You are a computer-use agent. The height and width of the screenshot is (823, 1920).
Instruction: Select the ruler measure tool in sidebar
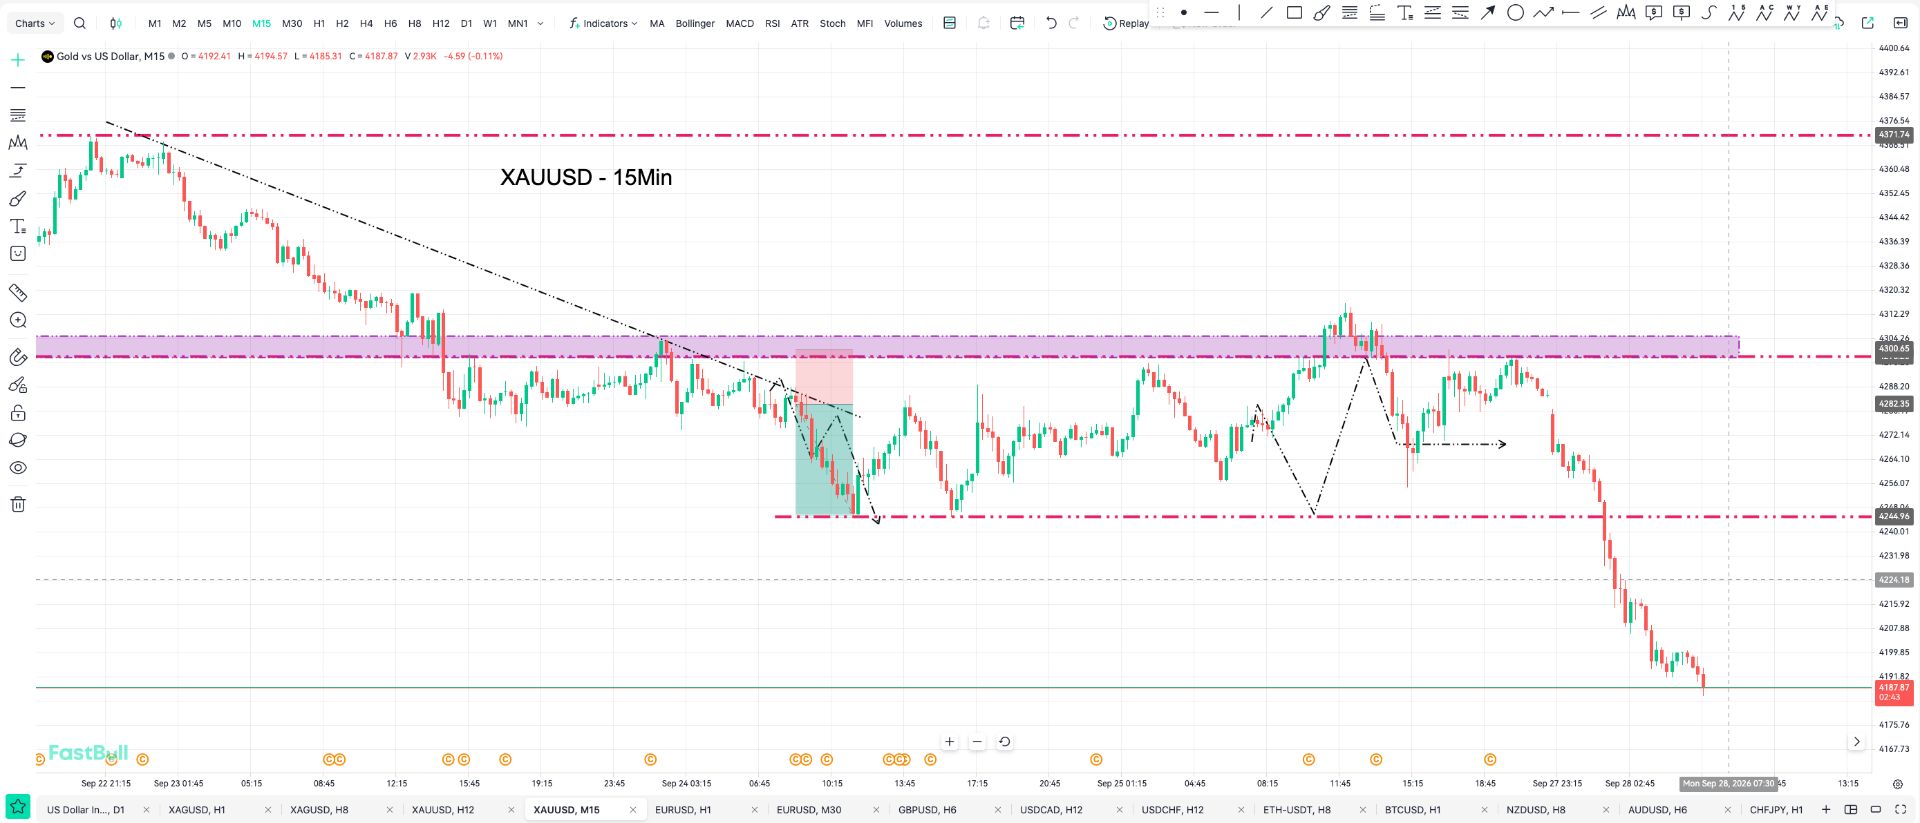click(18, 293)
